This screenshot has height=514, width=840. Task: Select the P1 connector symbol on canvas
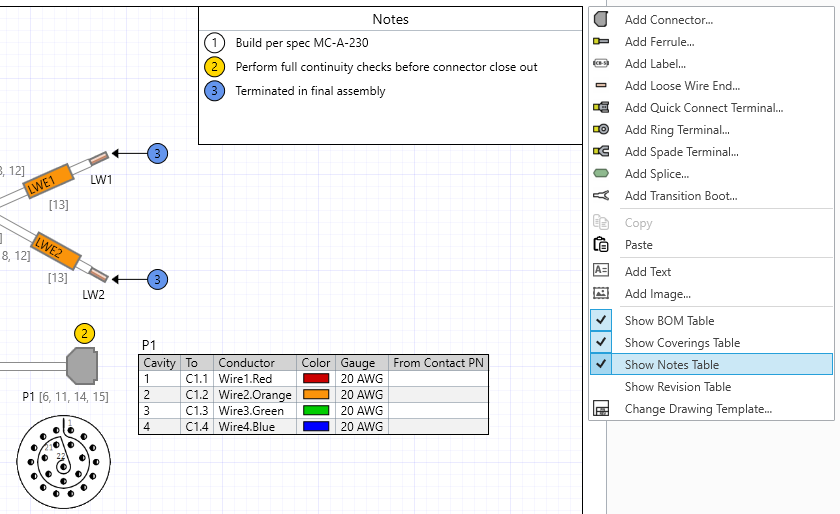click(x=82, y=366)
